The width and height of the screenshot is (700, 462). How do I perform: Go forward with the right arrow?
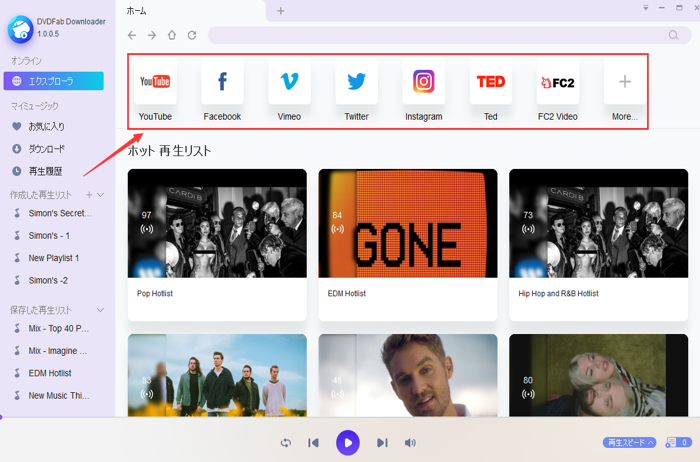152,35
